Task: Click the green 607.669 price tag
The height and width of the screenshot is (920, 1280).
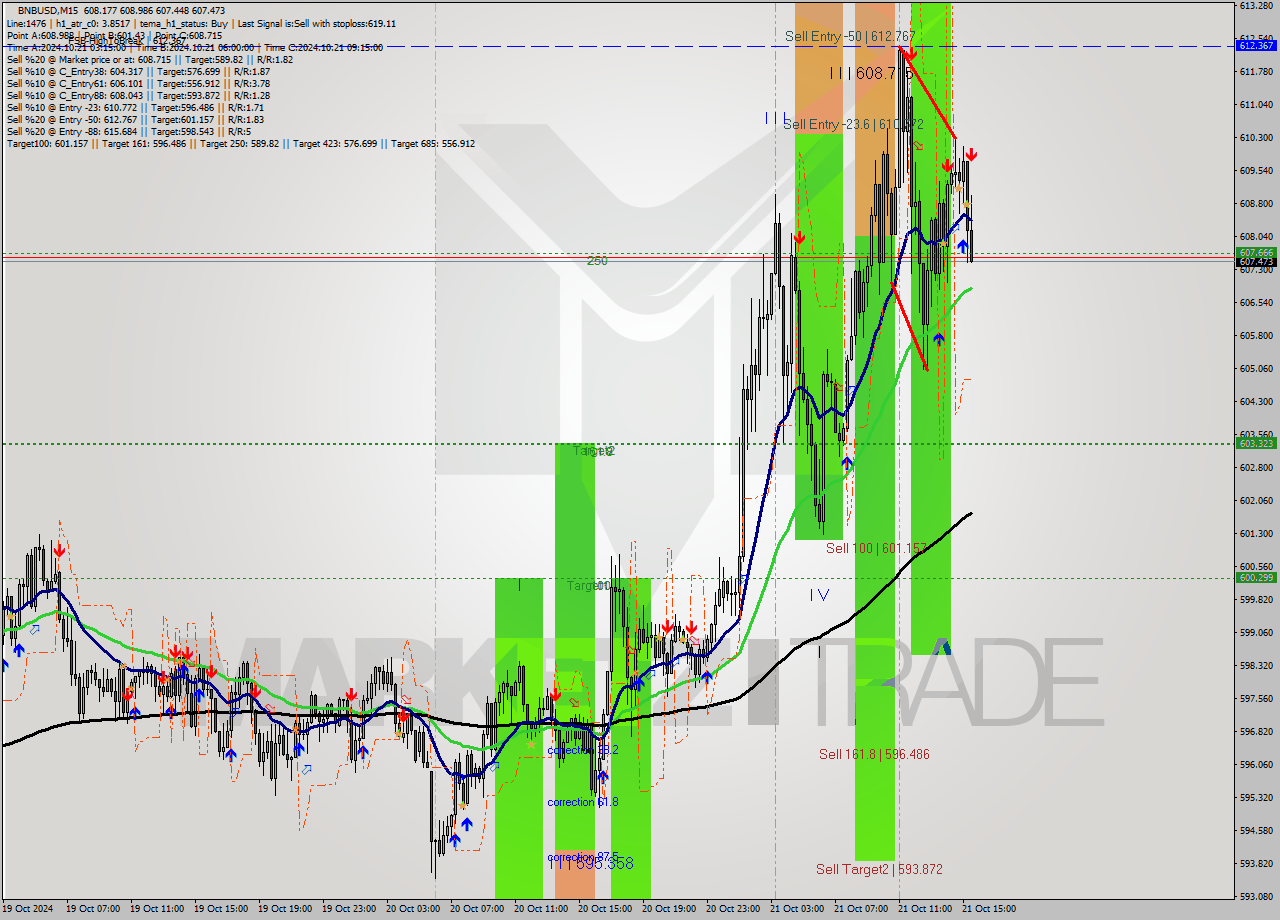Action: (x=1256, y=253)
